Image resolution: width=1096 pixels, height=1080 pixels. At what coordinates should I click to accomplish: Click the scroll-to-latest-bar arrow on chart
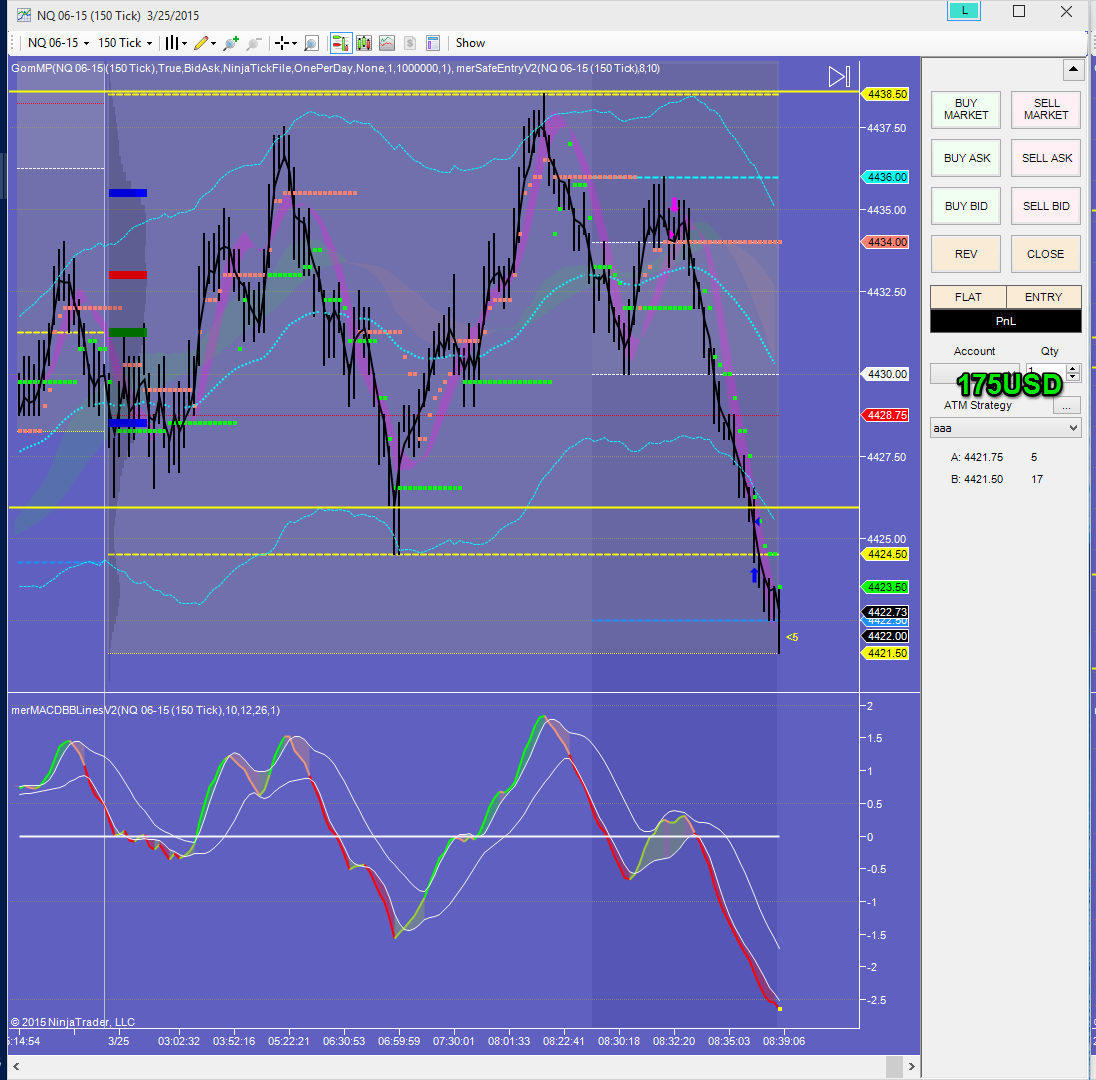coord(839,76)
